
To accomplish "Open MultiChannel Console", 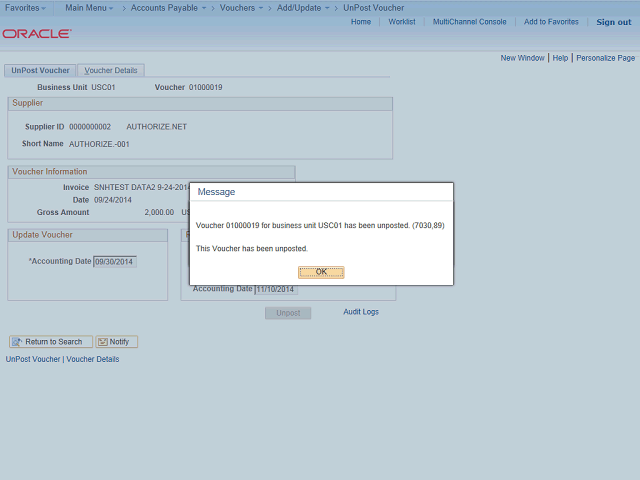I will point(469,22).
